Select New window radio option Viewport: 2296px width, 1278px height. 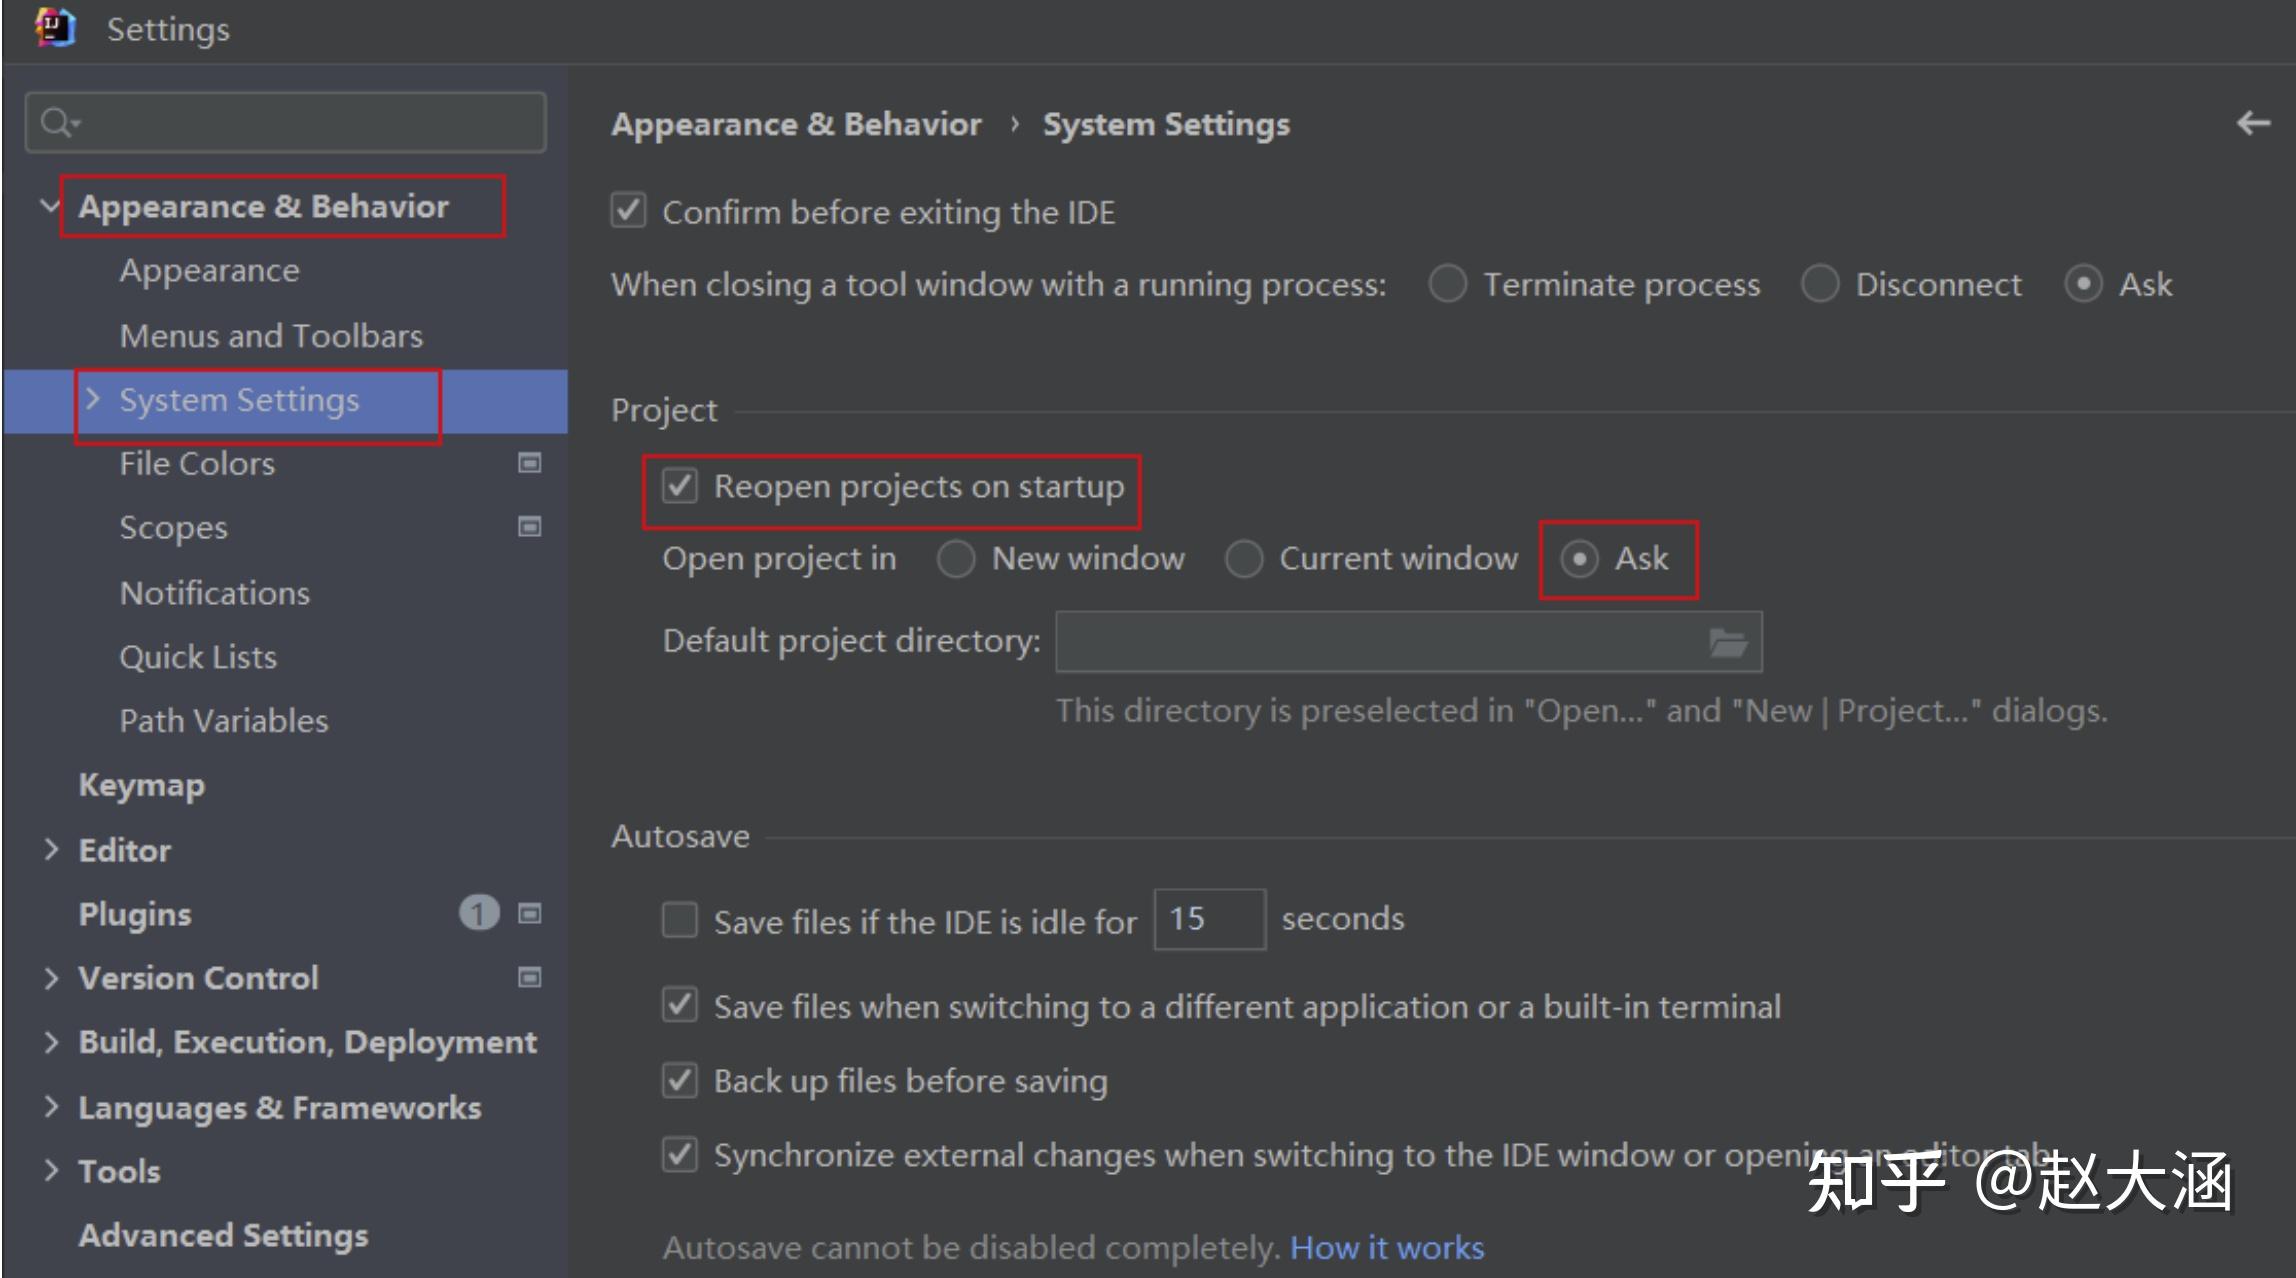pyautogui.click(x=956, y=559)
